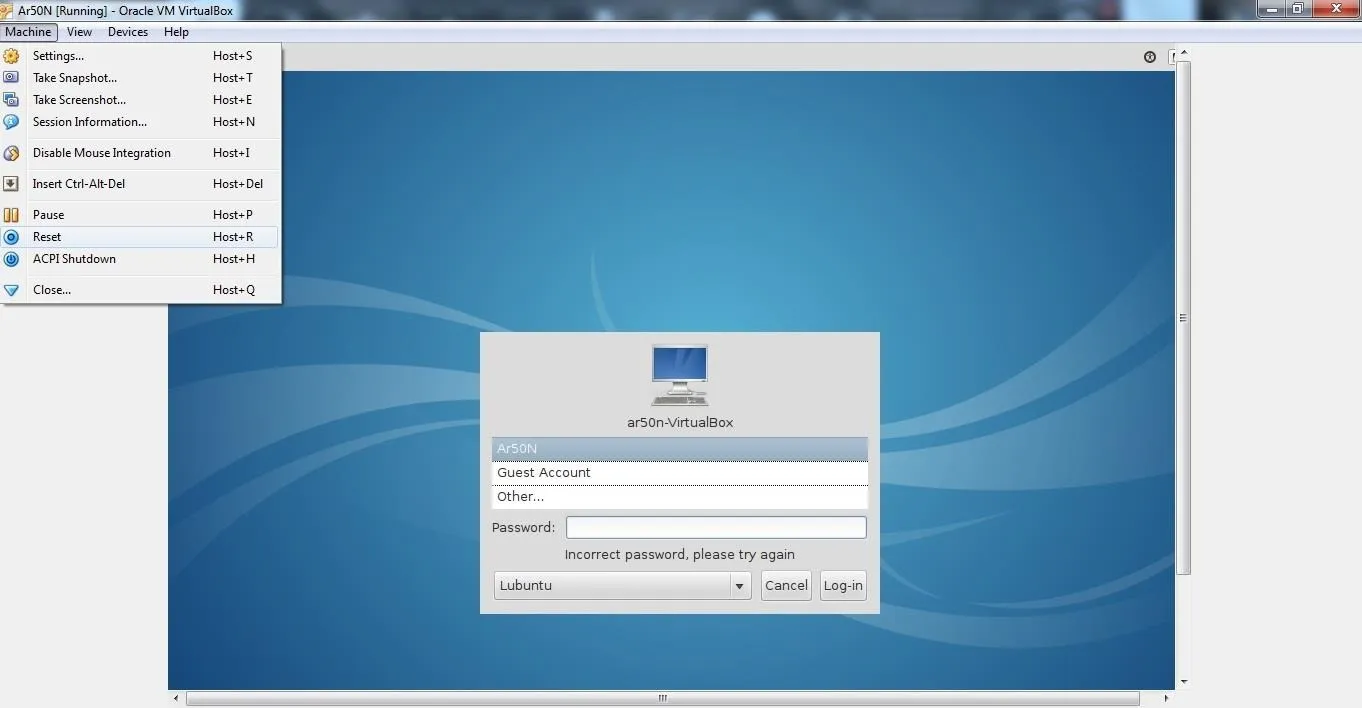The height and width of the screenshot is (708, 1362).
Task: Click the Take Snapshot camera icon
Action: coord(11,78)
